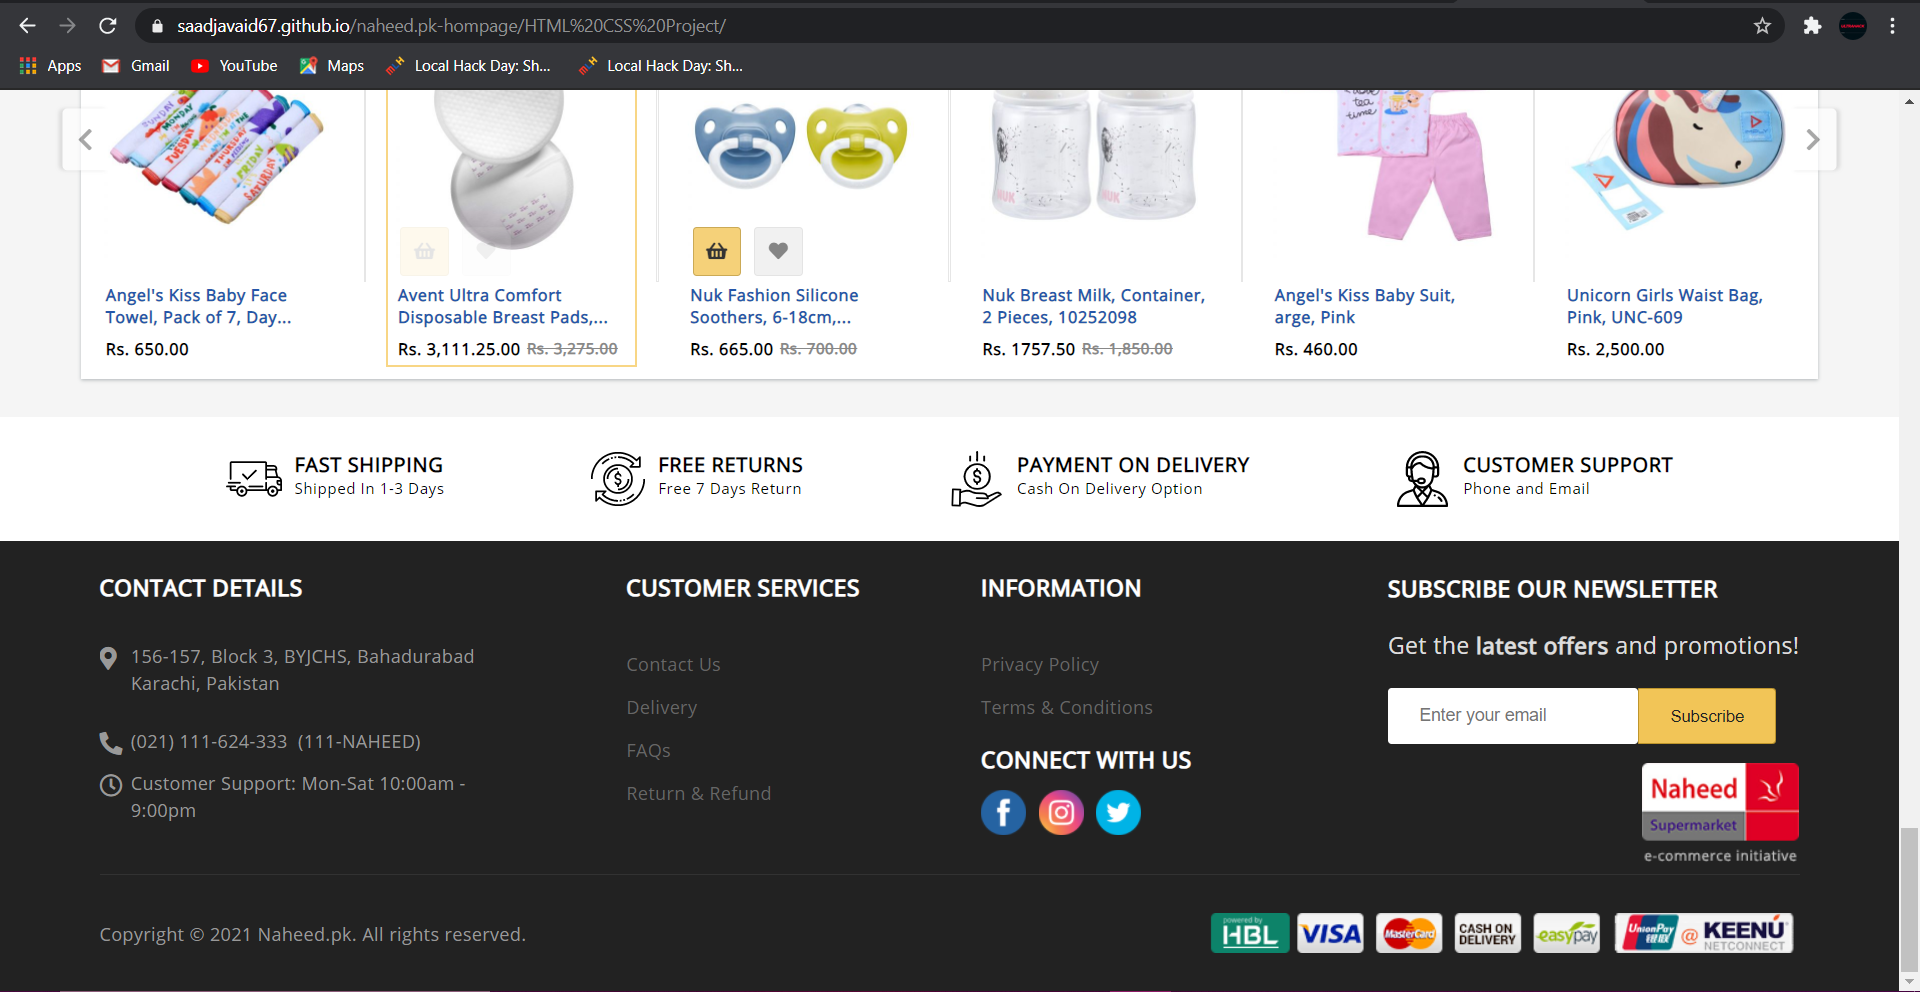The height and width of the screenshot is (992, 1920).
Task: Open Naheed's Twitter page
Action: coord(1118,812)
